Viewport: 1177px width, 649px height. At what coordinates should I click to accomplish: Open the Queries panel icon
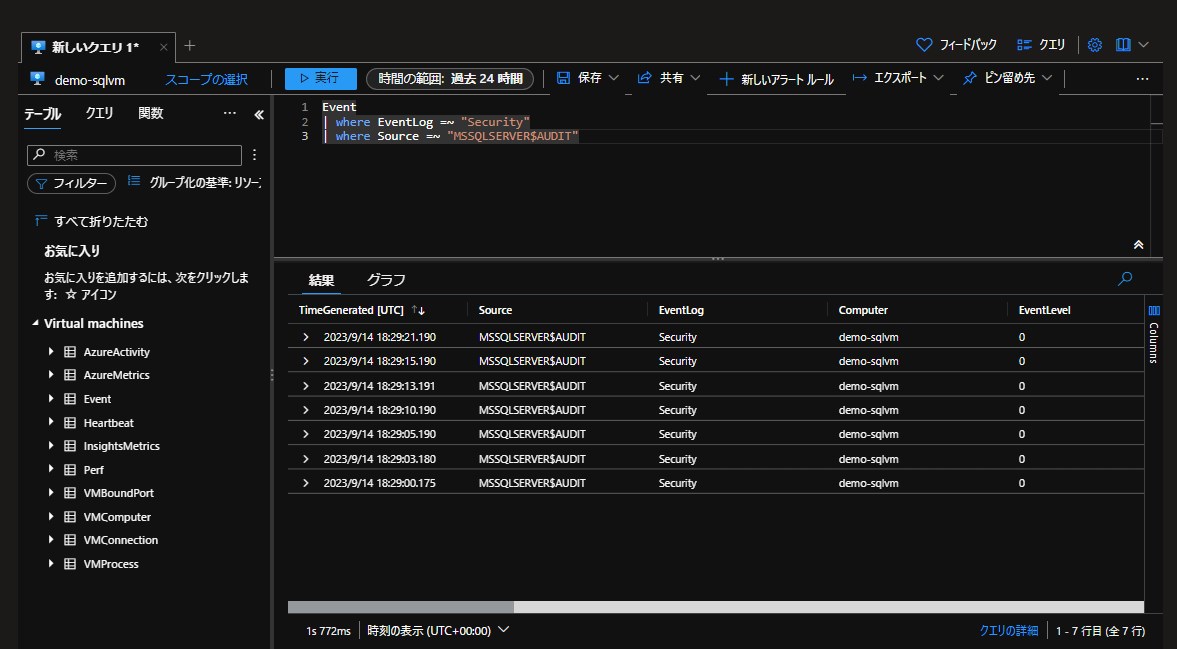(1024, 45)
